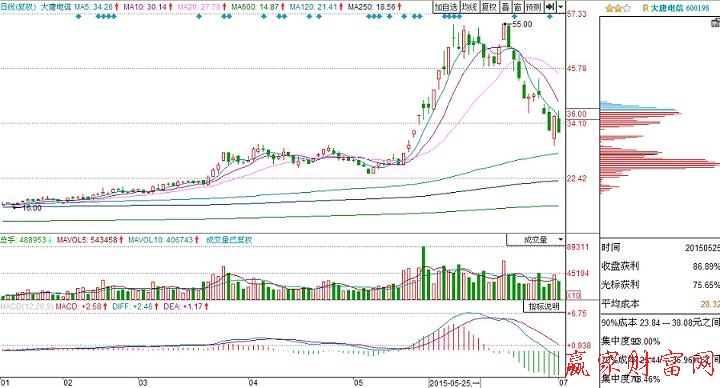
Task: Click the star rating icons
Action: [618, 8]
